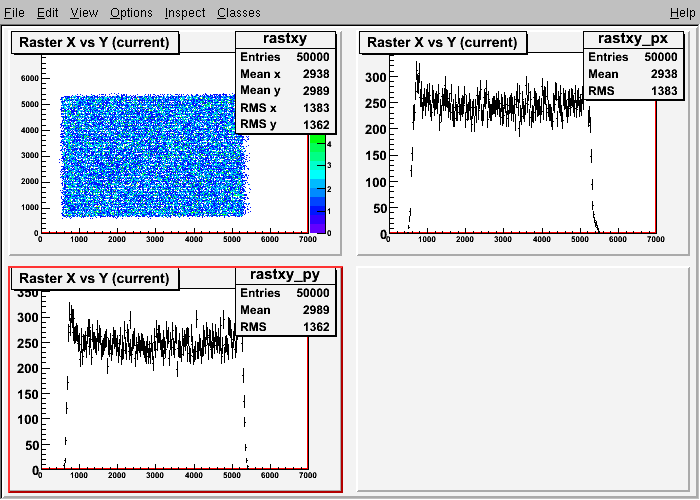Select the rastxy 2D histogram title box
Image resolution: width=700 pixels, height=500 pixels.
pos(95,42)
